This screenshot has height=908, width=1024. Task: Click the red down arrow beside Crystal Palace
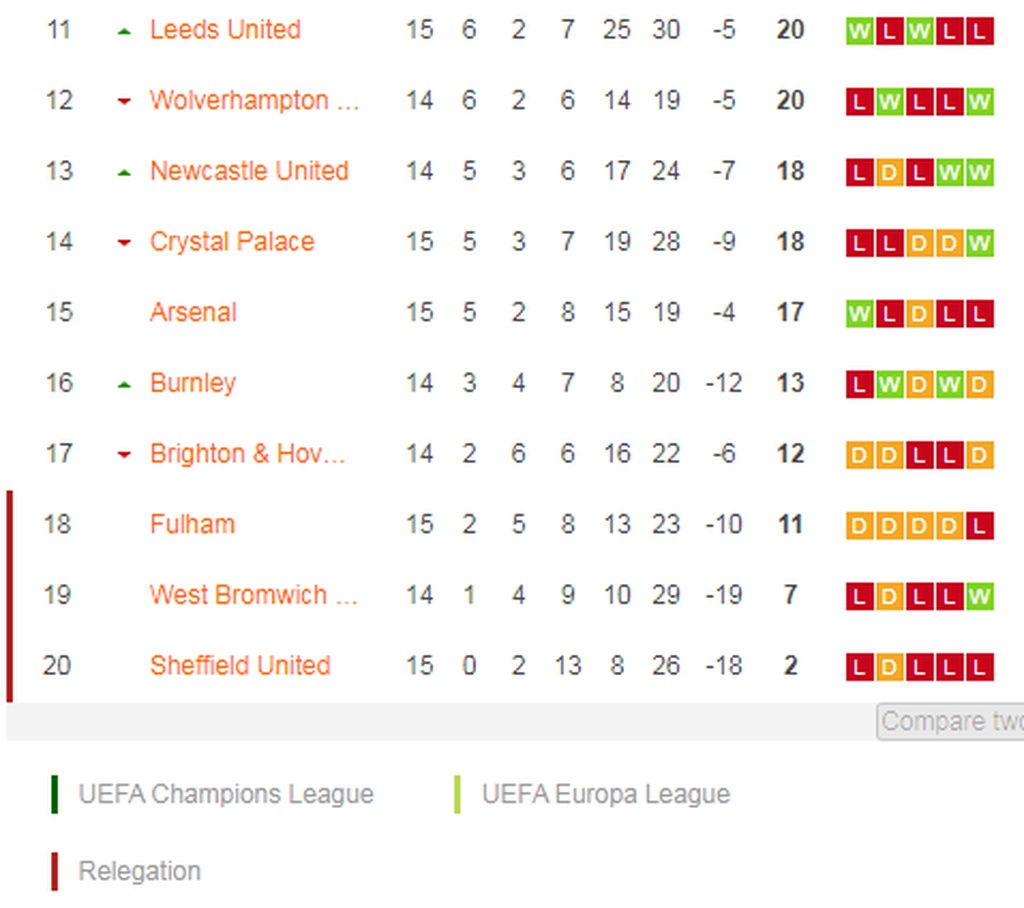coord(124,243)
